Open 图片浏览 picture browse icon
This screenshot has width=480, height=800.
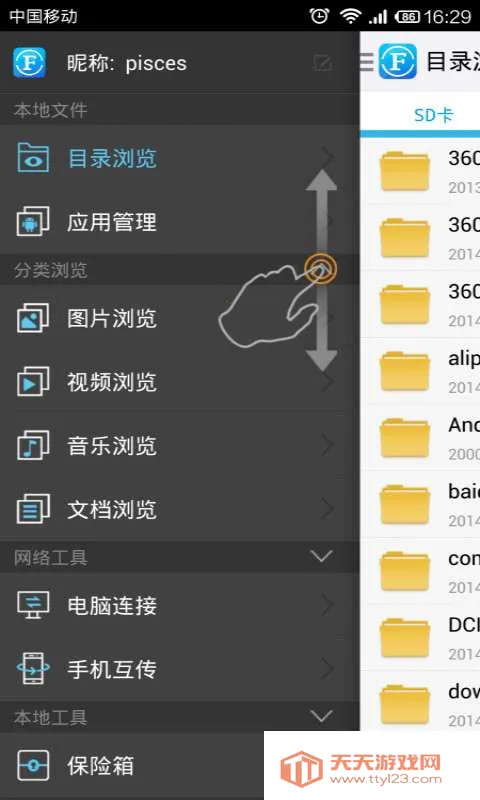point(33,317)
